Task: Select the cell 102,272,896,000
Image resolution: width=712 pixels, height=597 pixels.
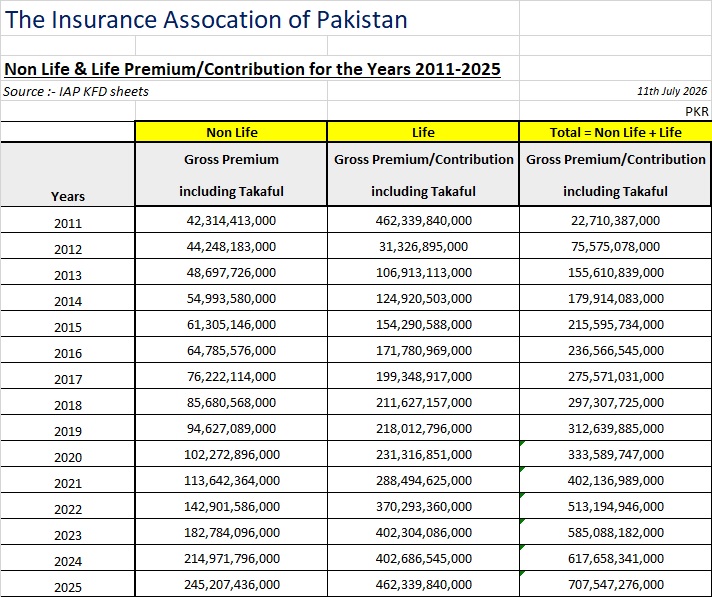Action: [x=232, y=454]
